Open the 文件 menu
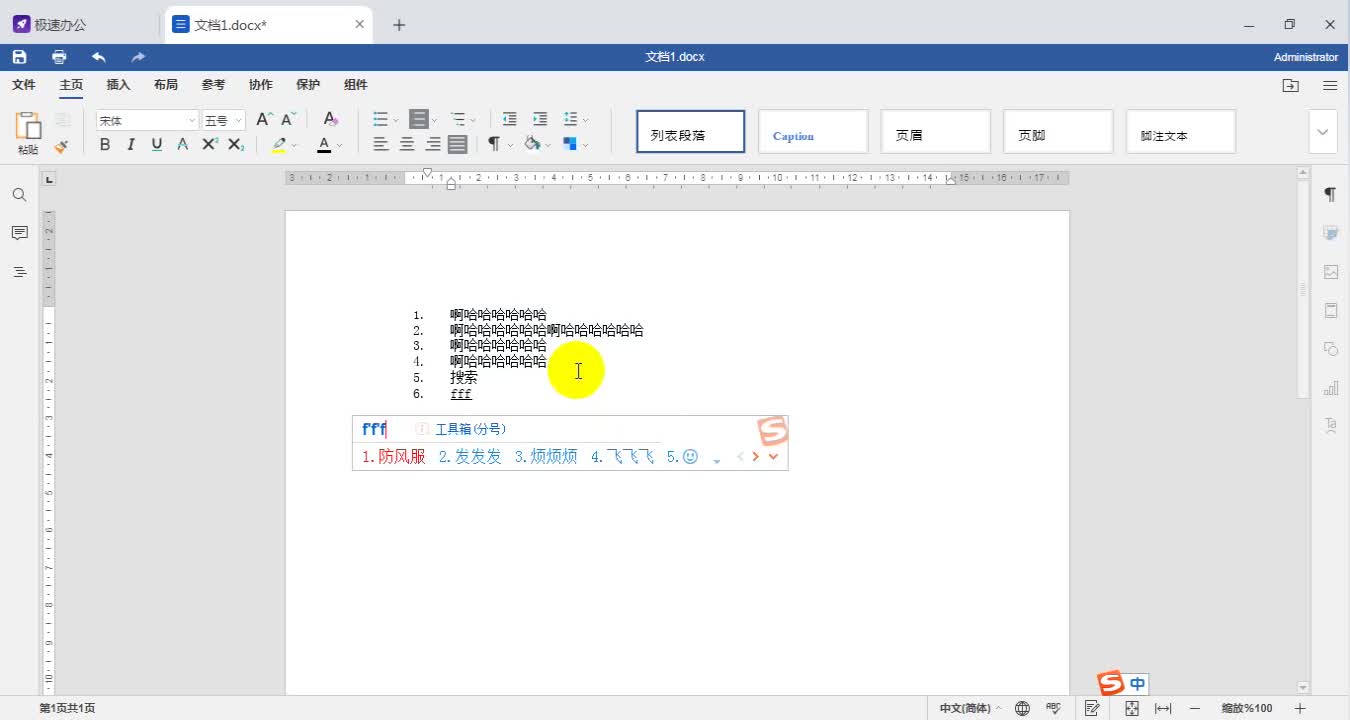Image resolution: width=1350 pixels, height=720 pixels. click(24, 85)
